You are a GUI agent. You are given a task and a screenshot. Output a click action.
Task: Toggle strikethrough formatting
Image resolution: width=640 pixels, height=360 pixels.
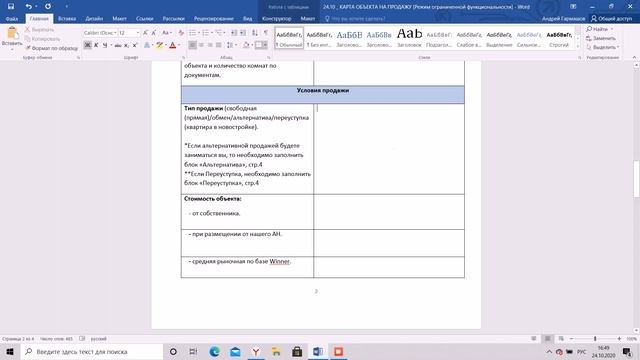(118, 45)
